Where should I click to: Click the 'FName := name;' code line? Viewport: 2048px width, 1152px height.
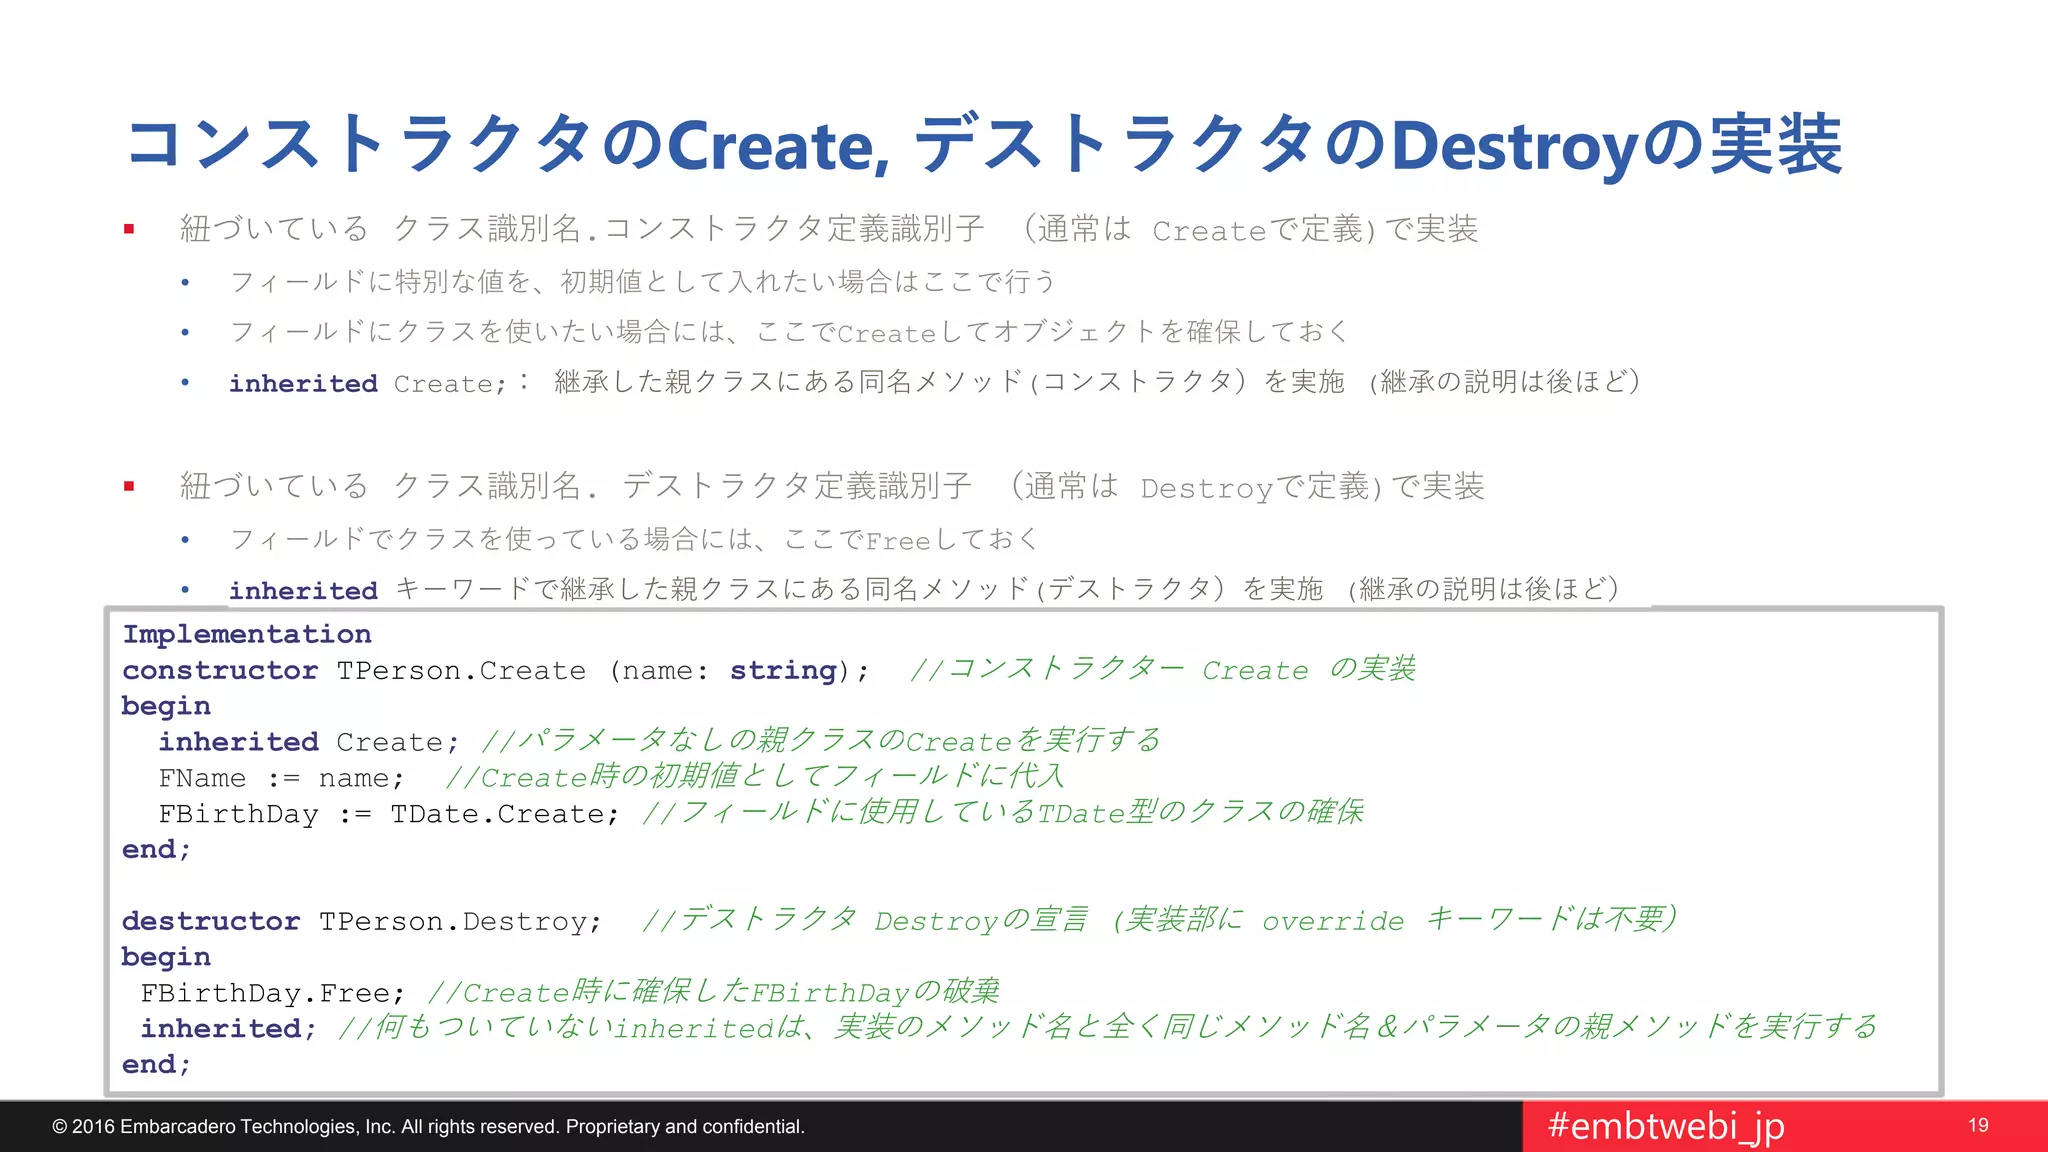point(281,778)
